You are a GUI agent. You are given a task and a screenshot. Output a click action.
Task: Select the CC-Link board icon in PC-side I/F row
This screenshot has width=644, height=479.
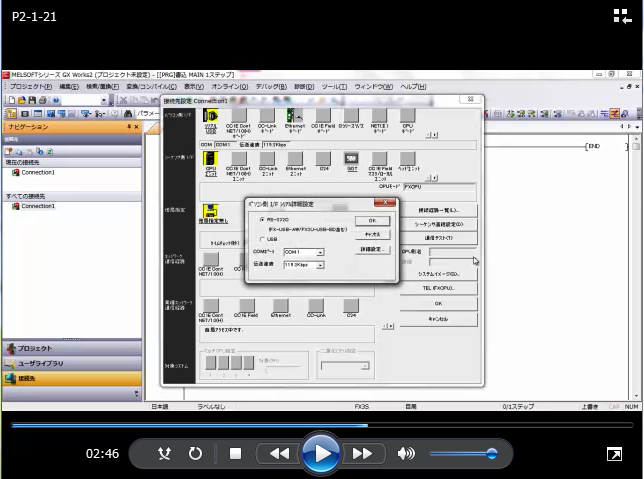(267, 116)
